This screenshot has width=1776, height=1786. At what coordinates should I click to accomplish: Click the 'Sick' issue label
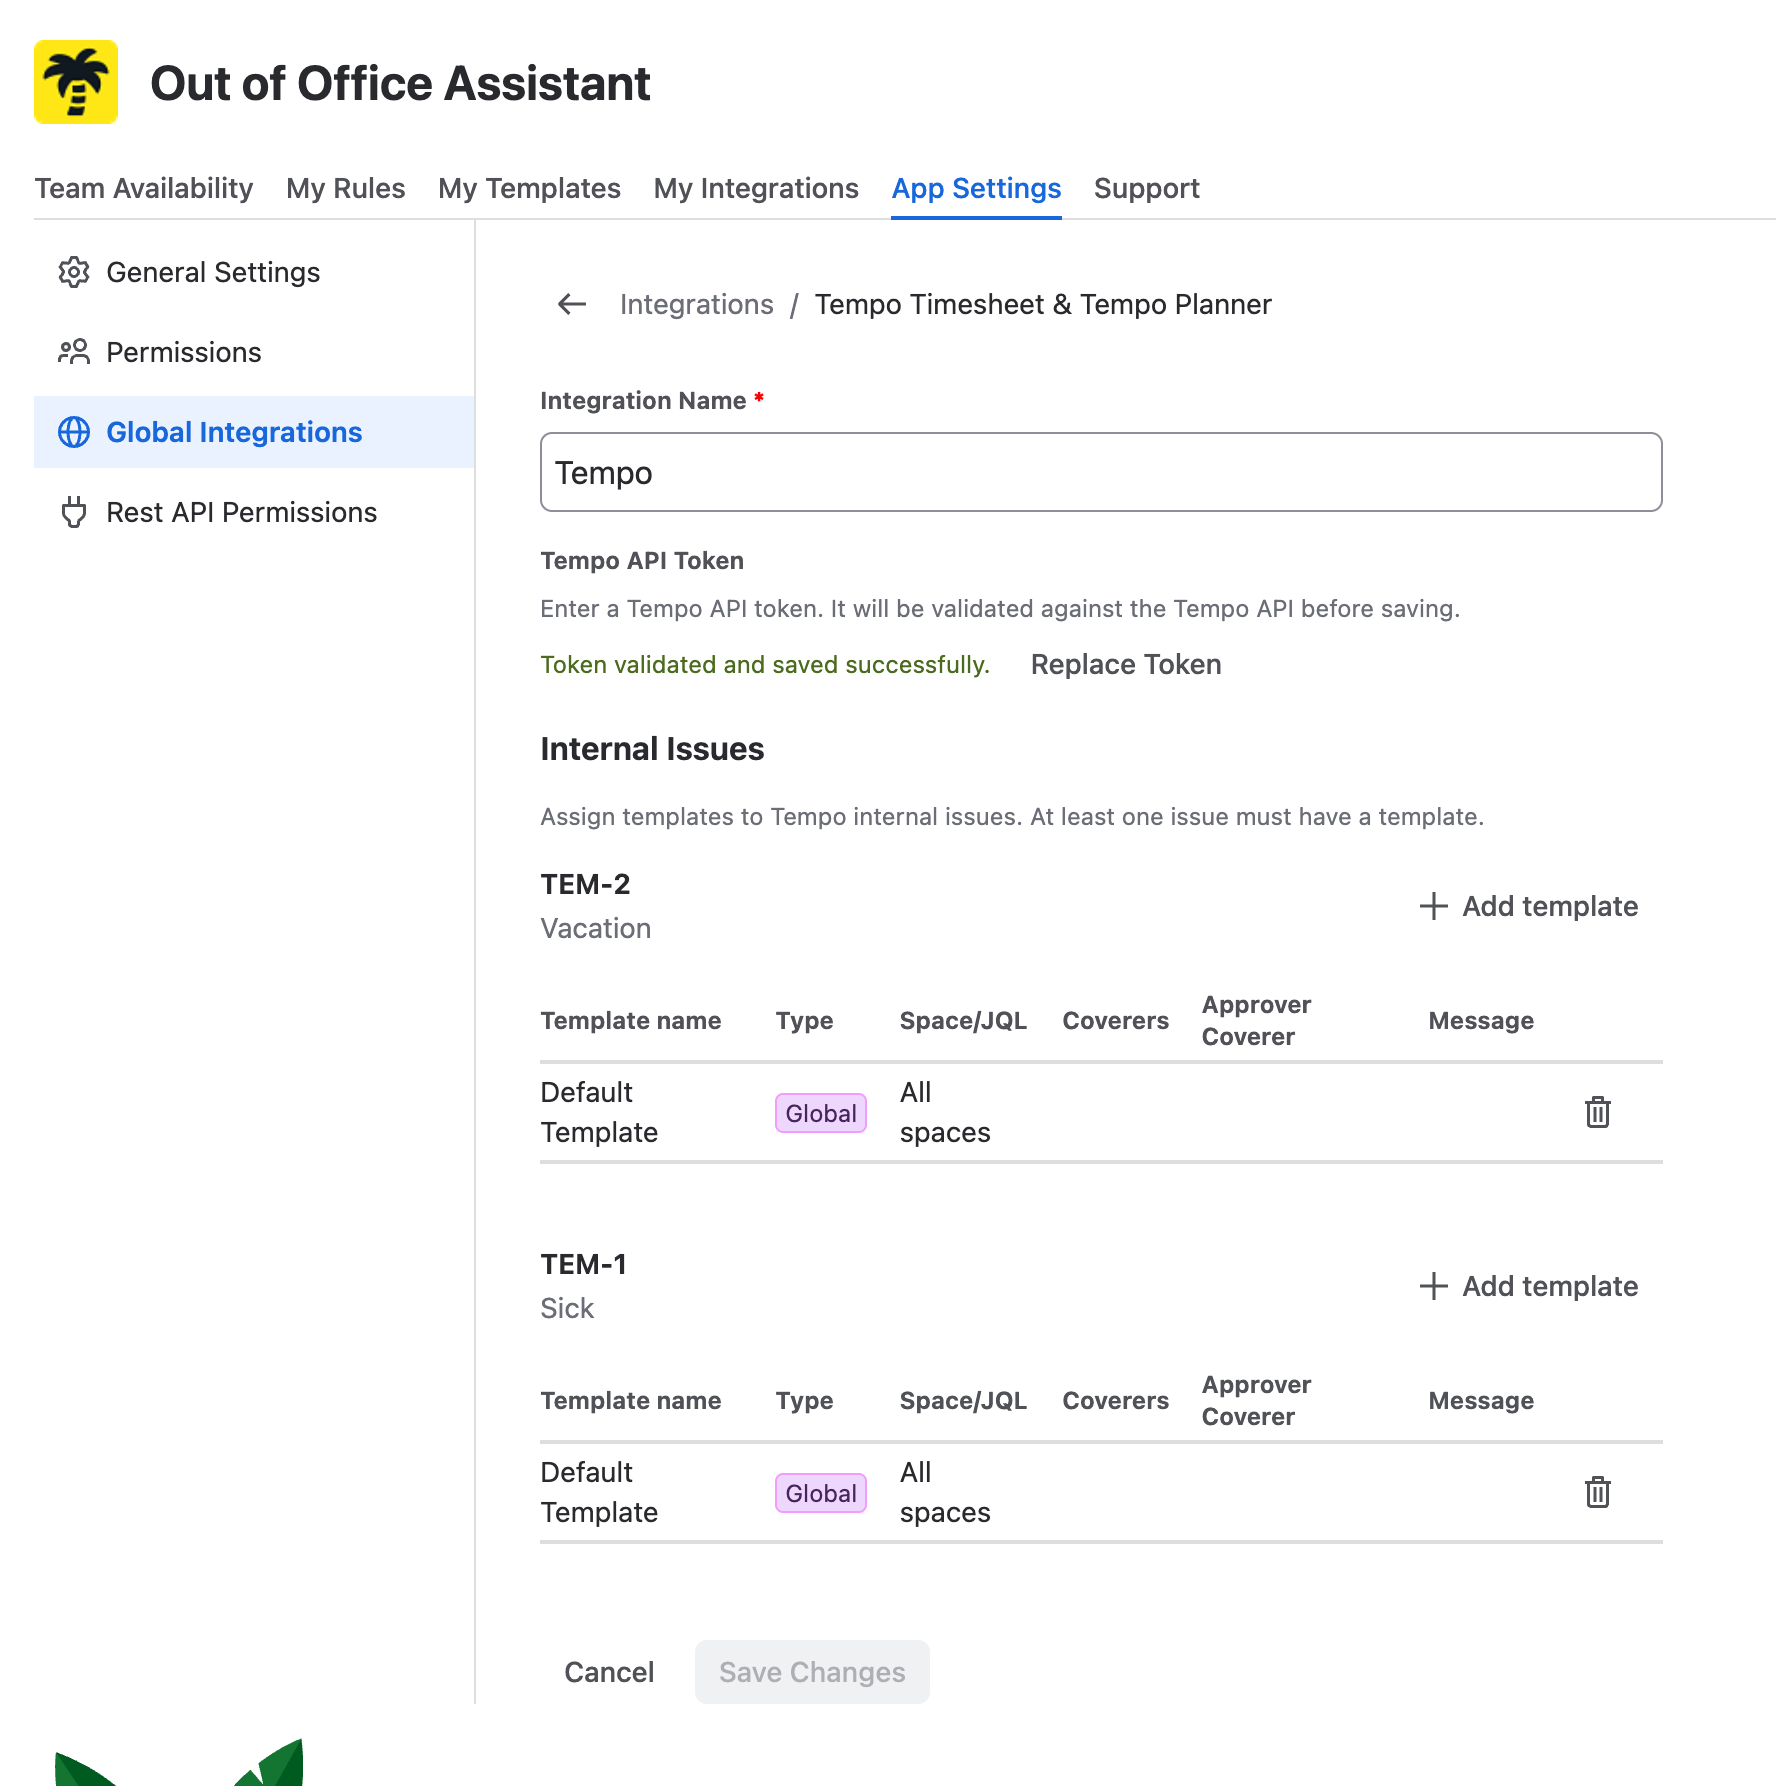click(x=567, y=1308)
